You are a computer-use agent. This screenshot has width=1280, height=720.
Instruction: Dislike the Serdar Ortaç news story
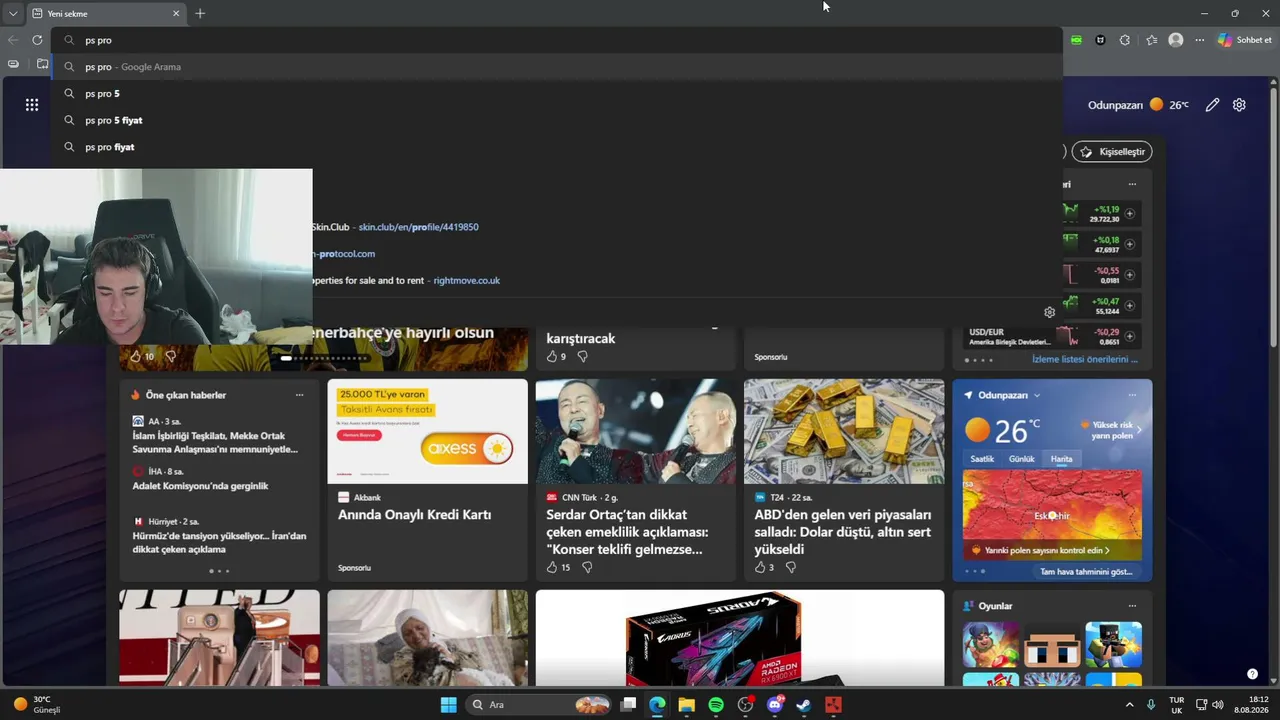point(587,567)
